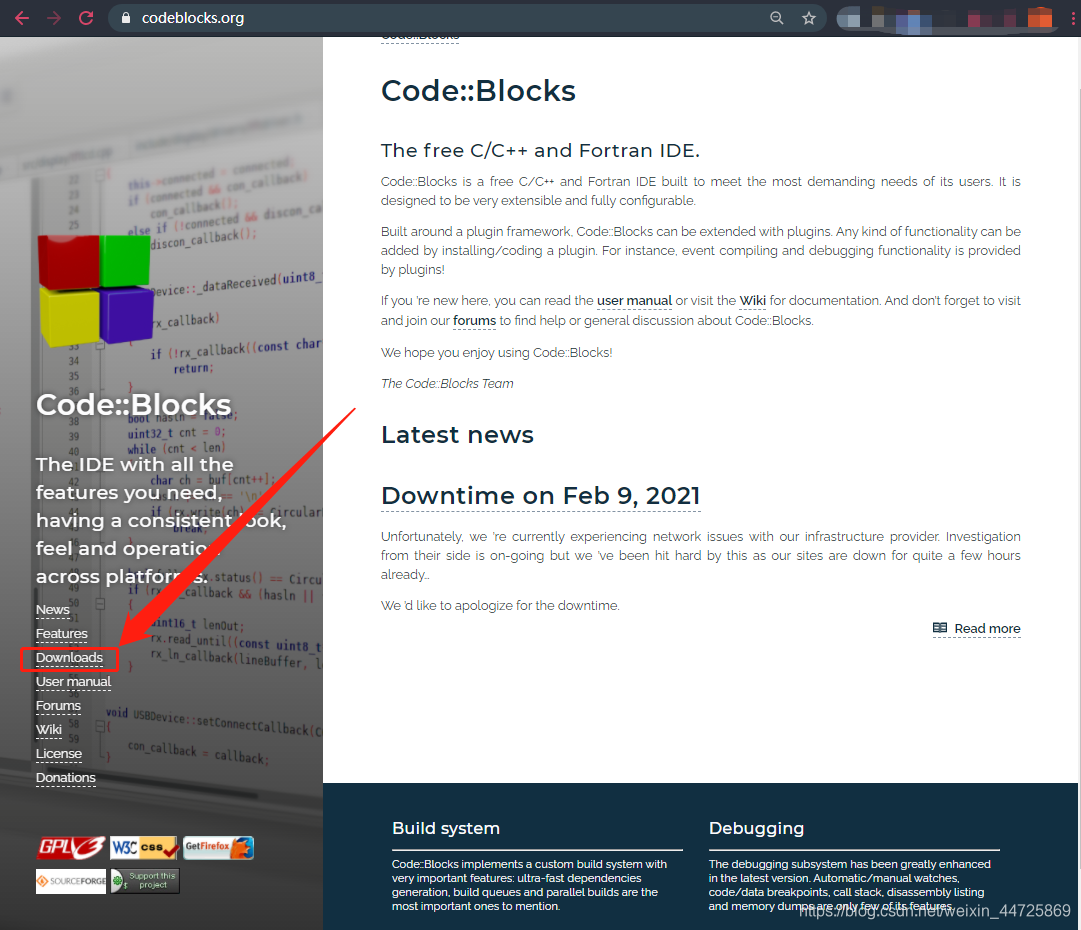Viewport: 1081px width, 930px height.
Task: Open the Donations sidebar link
Action: coord(65,778)
